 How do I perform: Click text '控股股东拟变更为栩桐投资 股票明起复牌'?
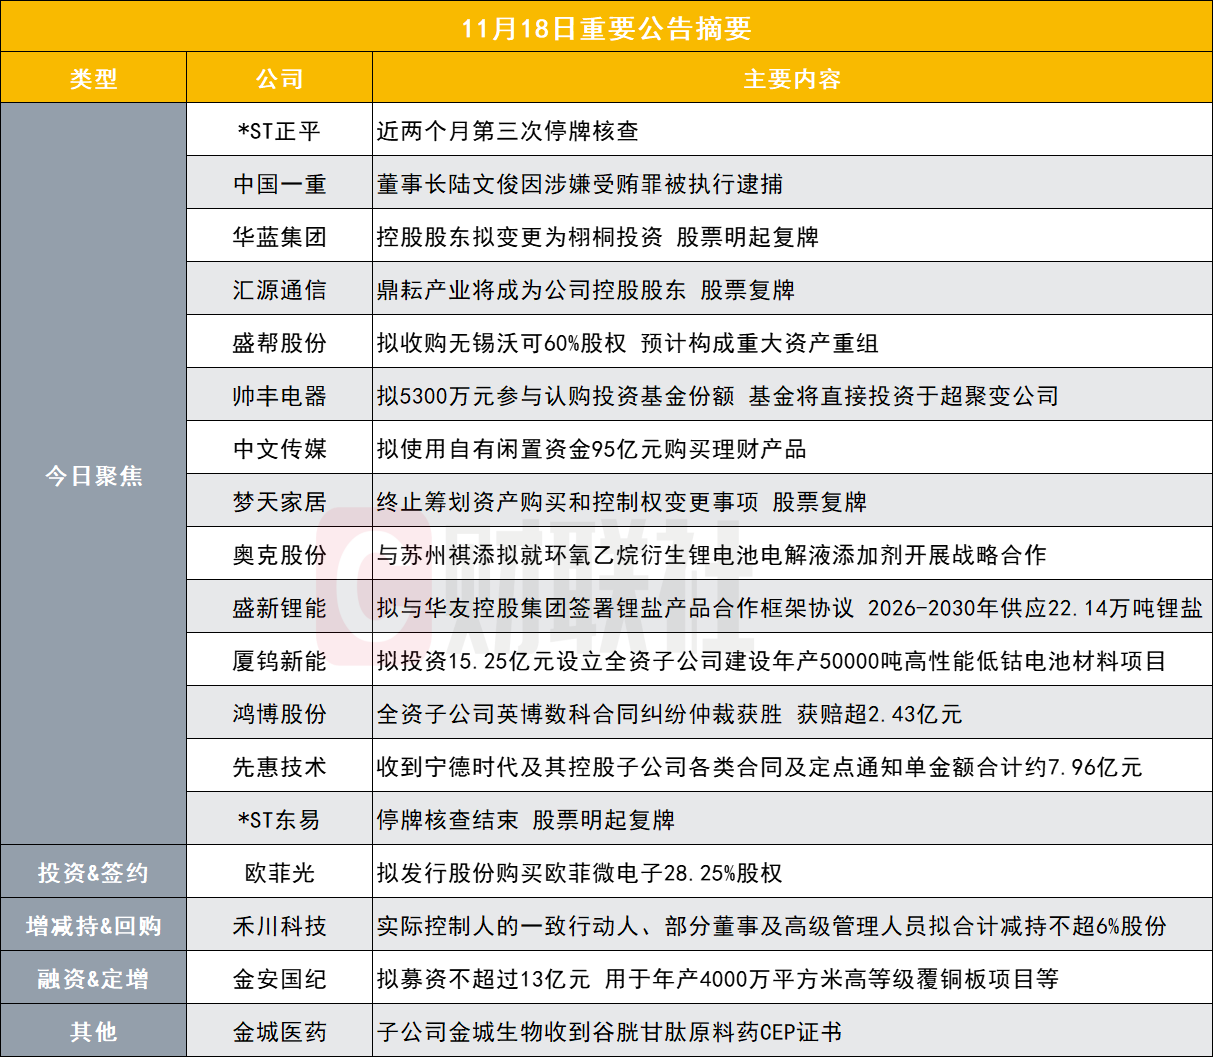(x=598, y=237)
